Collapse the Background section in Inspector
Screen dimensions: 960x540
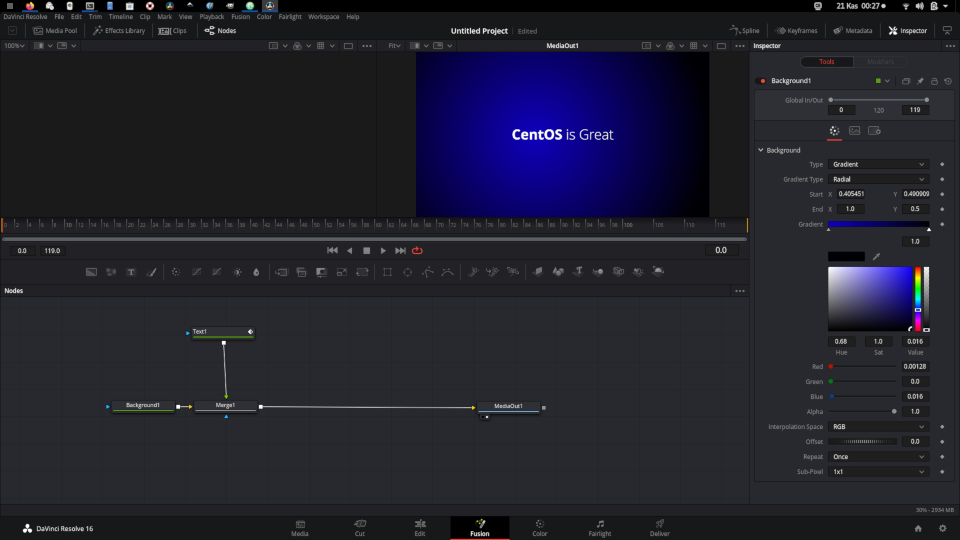click(761, 150)
